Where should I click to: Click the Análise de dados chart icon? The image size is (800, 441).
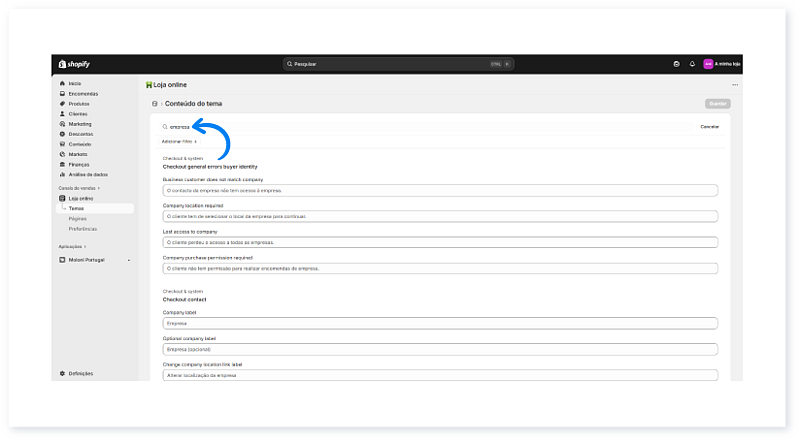[62, 174]
